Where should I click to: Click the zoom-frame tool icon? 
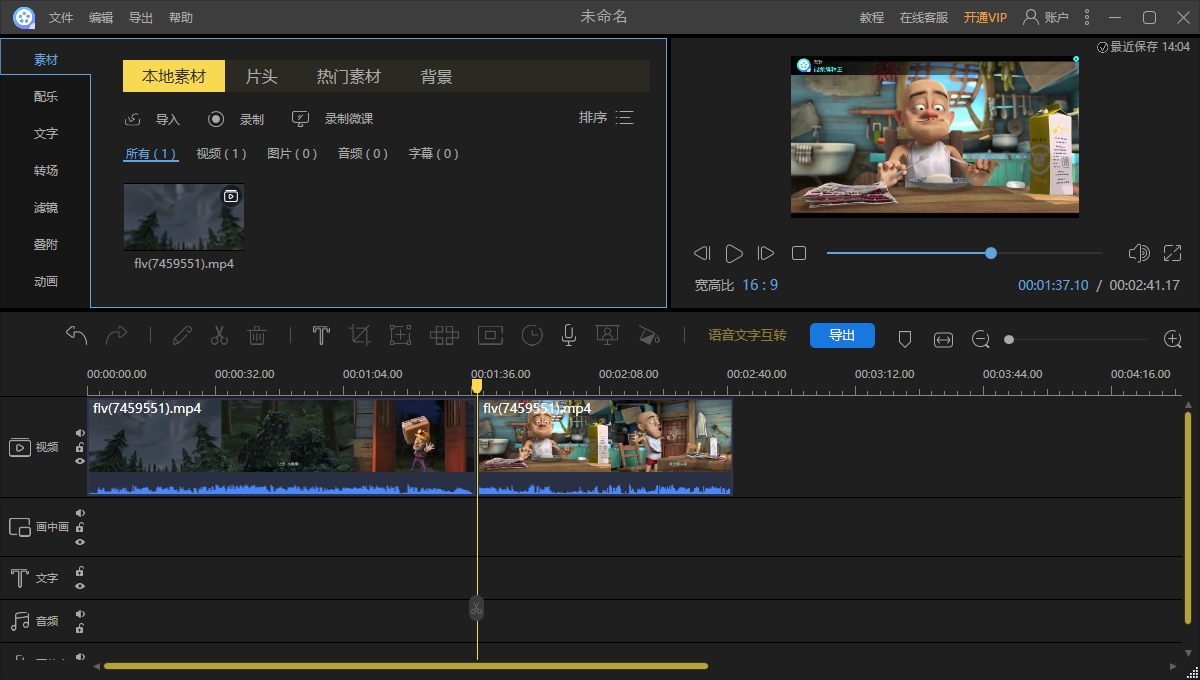click(x=400, y=336)
